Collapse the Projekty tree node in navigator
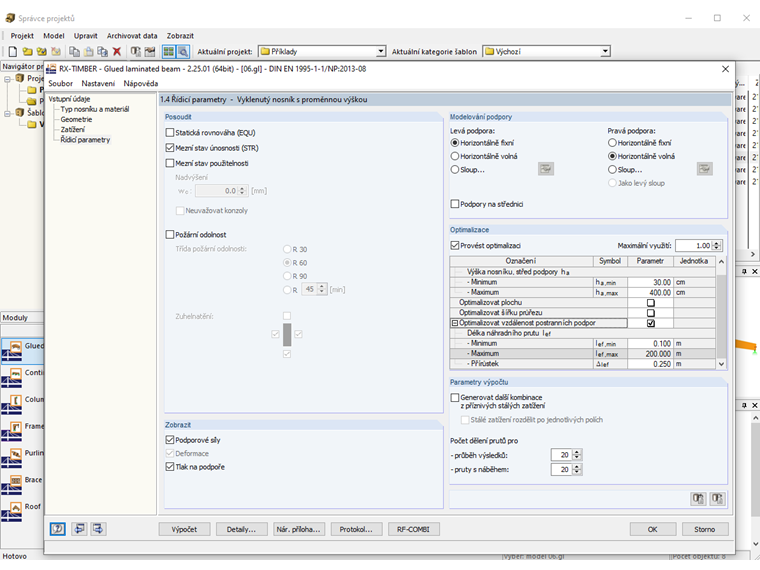Viewport: 760px width, 570px height. (7, 79)
